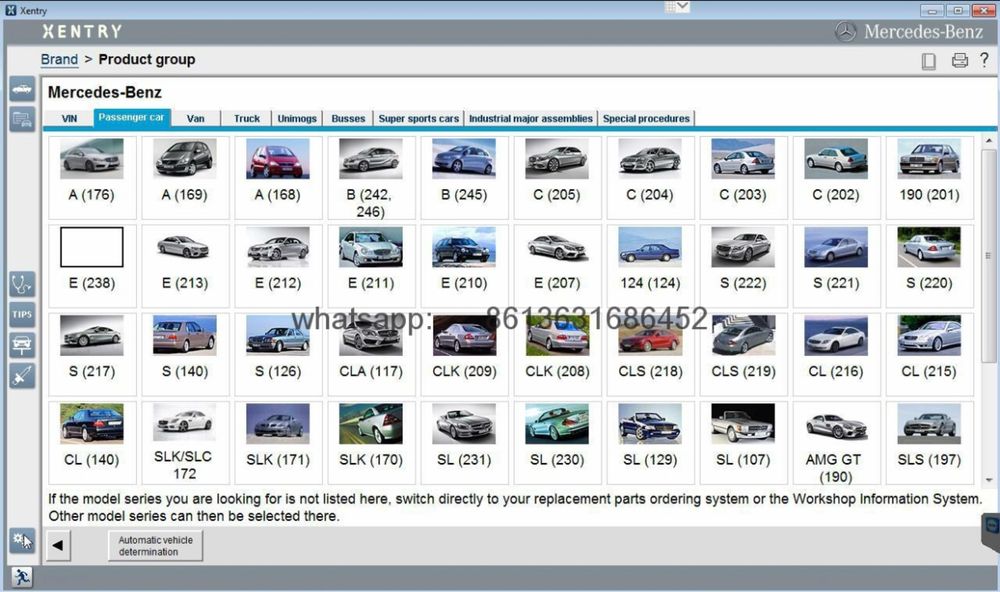Image resolution: width=1000 pixels, height=592 pixels.
Task: Switch to the Van tab
Action: [x=196, y=119]
